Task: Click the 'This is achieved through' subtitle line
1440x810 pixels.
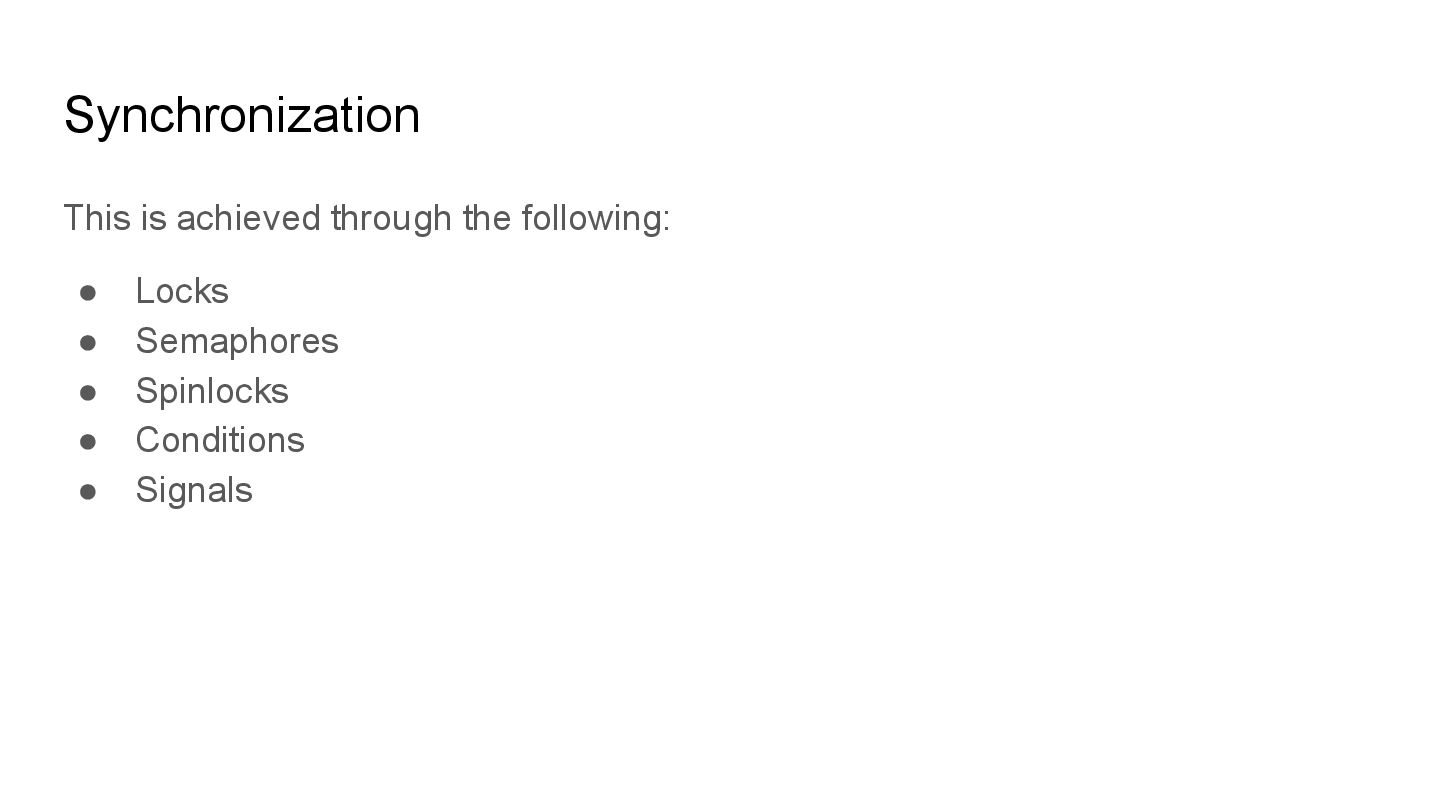Action: 366,218
